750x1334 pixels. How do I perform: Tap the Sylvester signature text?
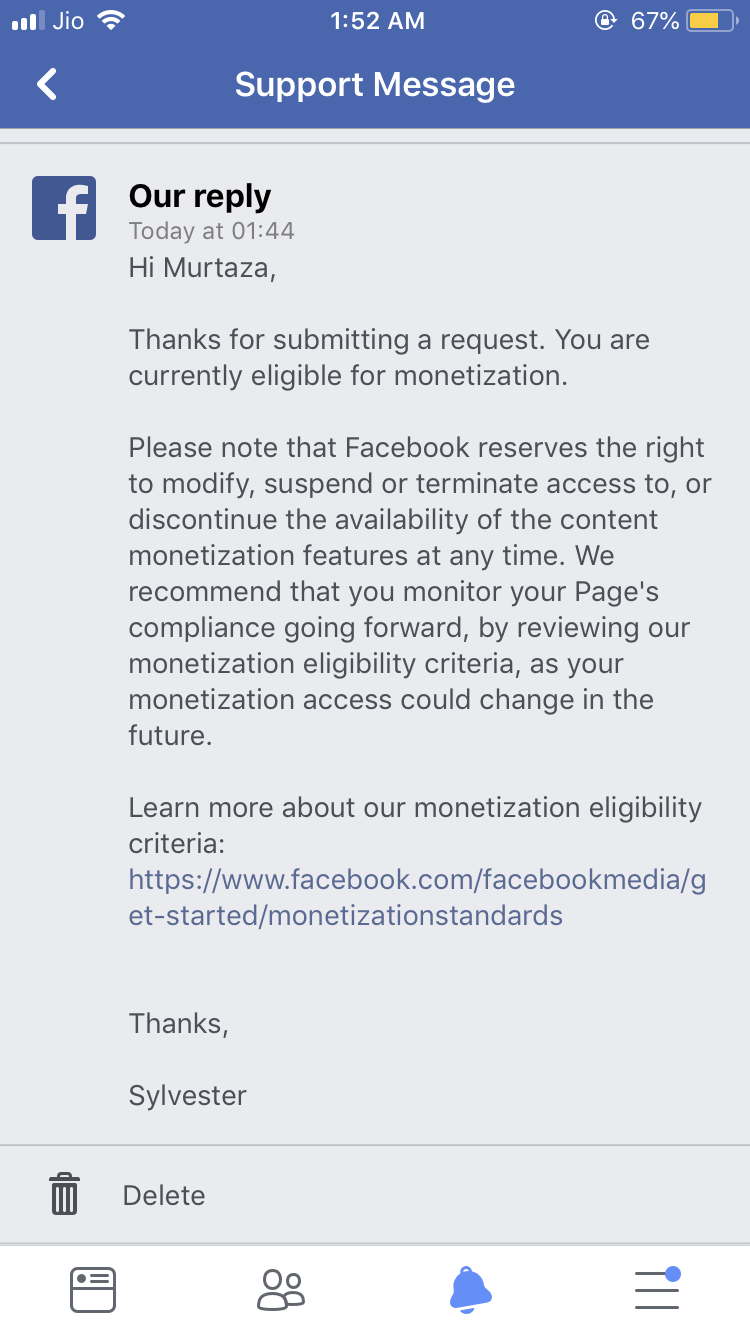188,1096
